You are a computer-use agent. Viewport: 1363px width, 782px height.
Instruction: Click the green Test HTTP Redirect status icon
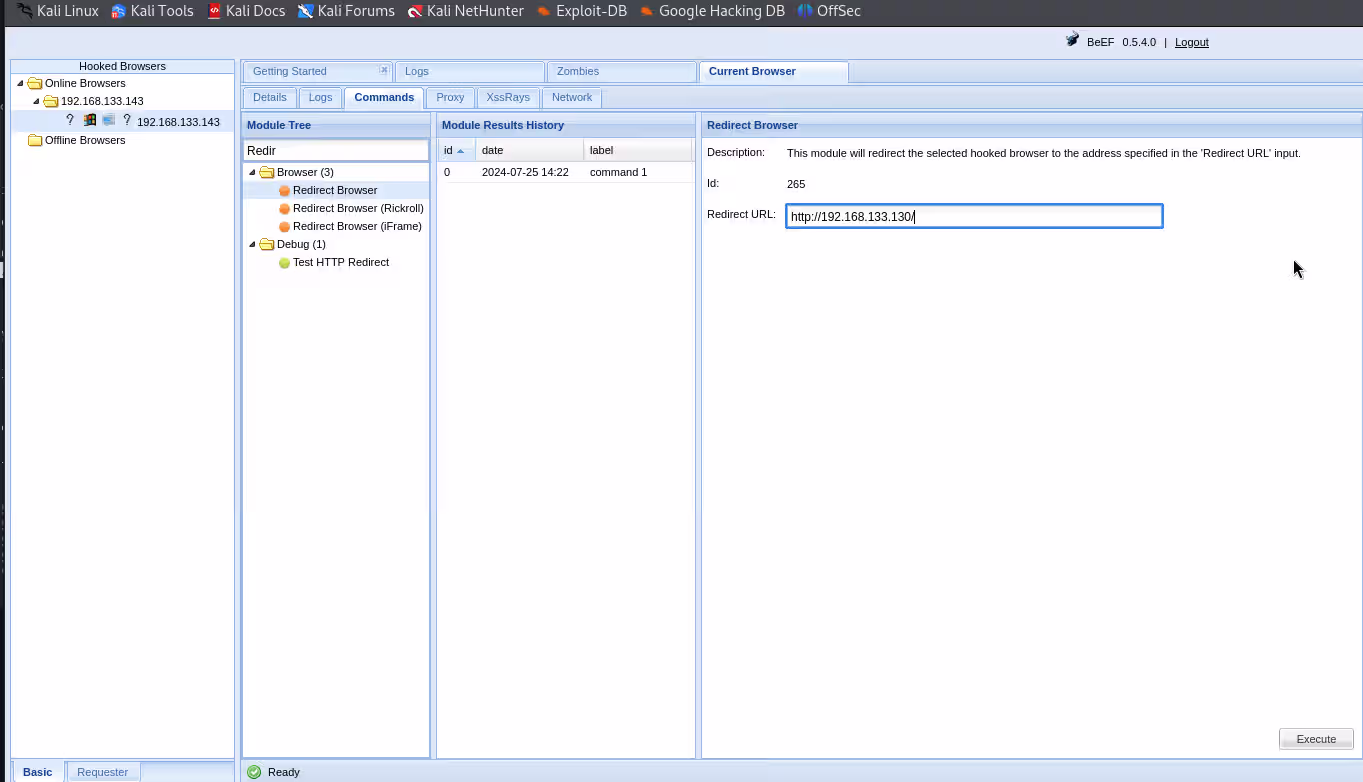(284, 263)
